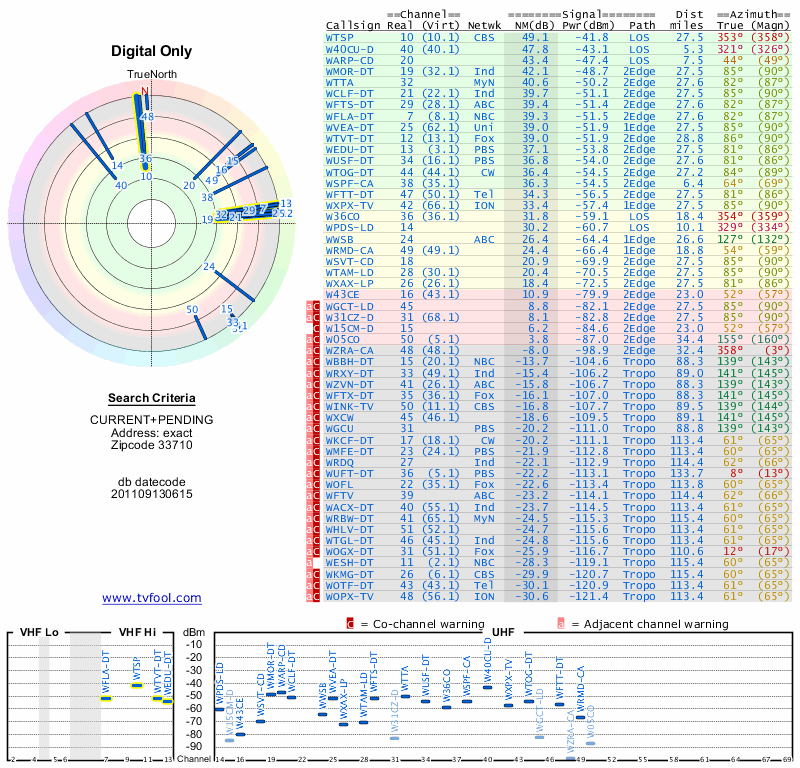
Task: Select the WEDU-DT callsign in the table
Action: (349, 149)
